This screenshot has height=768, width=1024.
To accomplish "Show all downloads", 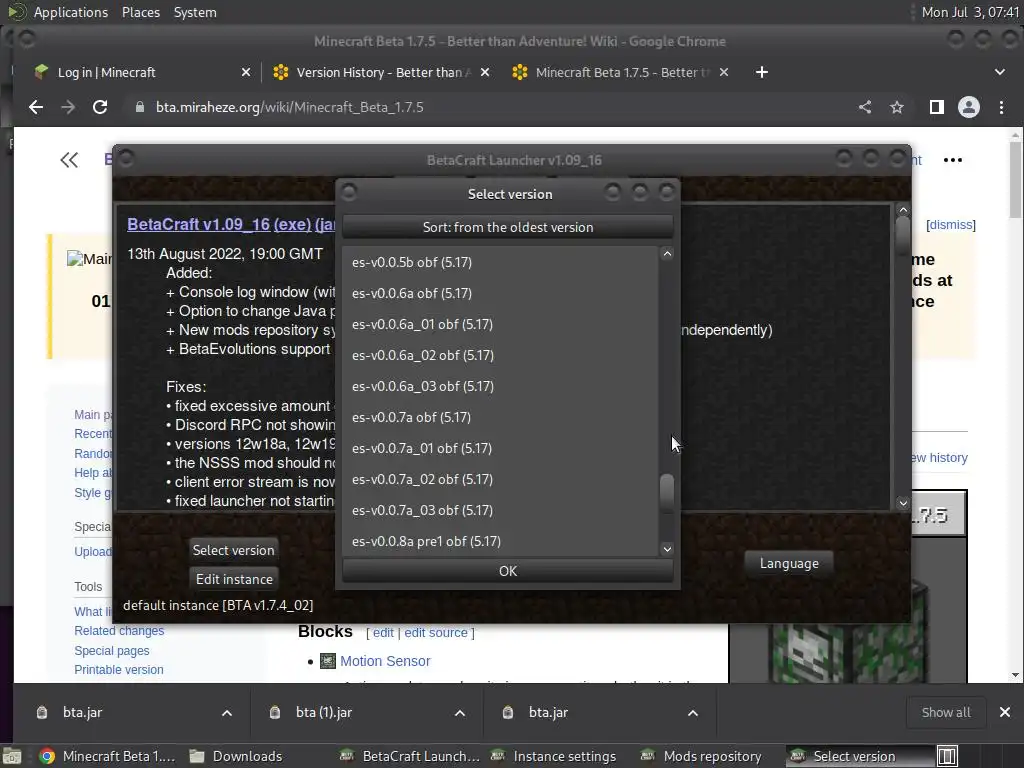I will [x=946, y=712].
